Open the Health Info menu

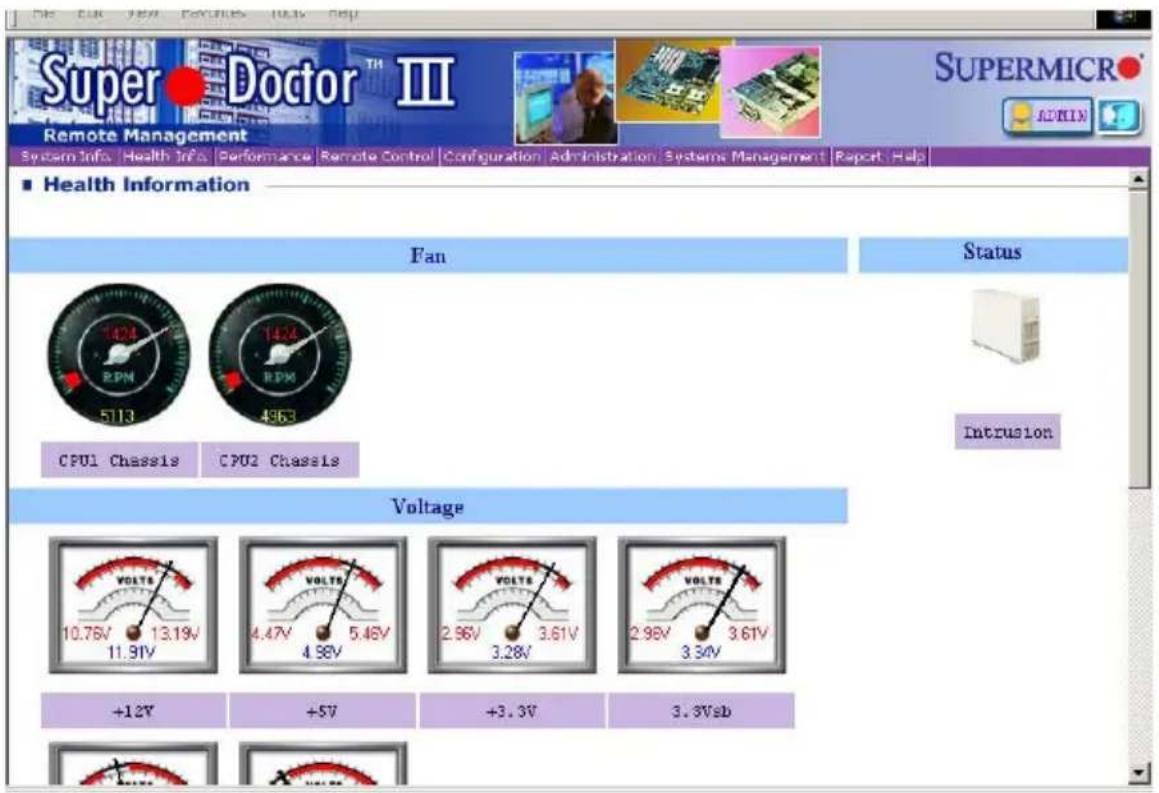coord(166,157)
